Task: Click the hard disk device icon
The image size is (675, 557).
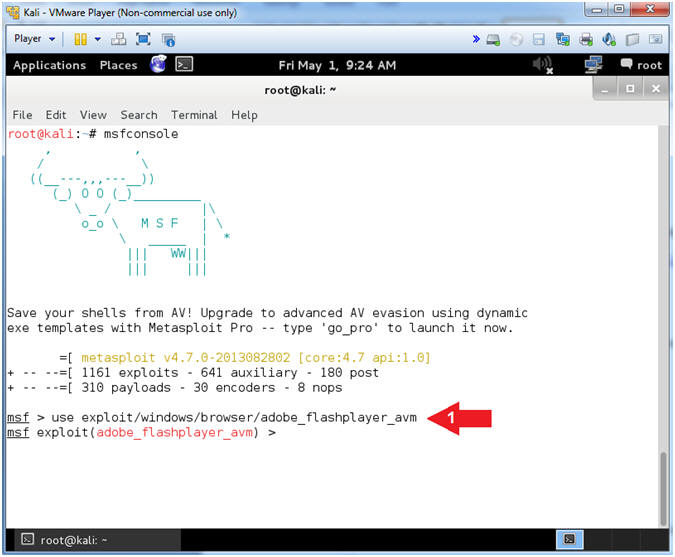Action: [x=493, y=40]
